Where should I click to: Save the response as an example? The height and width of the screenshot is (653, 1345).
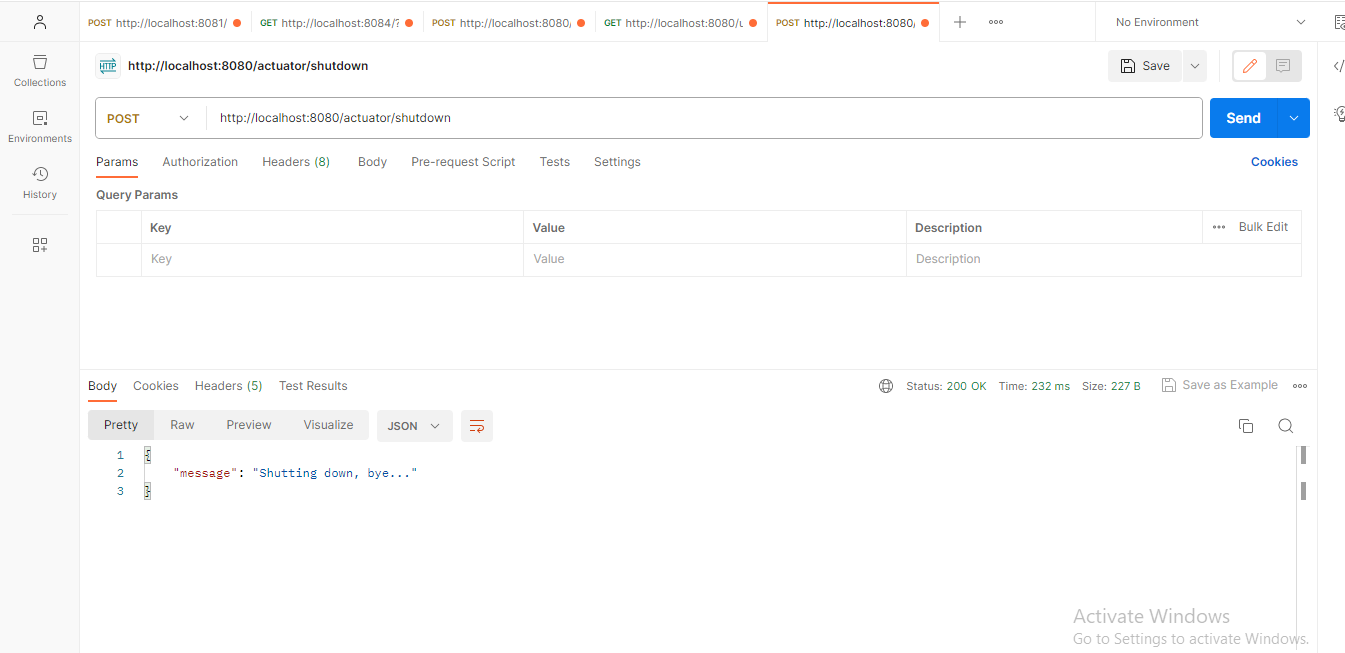[1220, 384]
